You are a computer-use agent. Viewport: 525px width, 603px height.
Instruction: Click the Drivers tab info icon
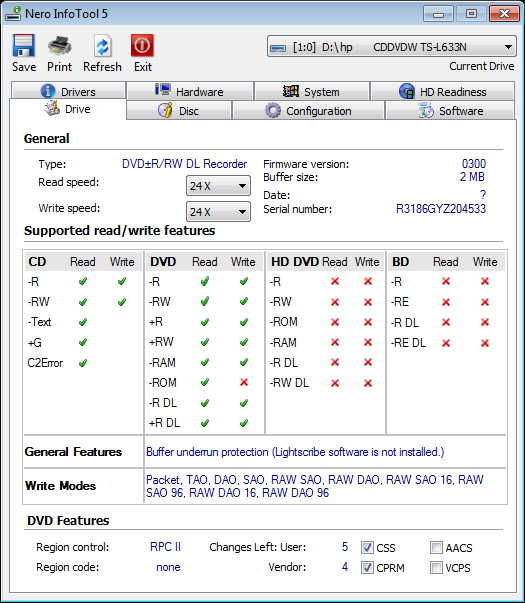[48, 91]
